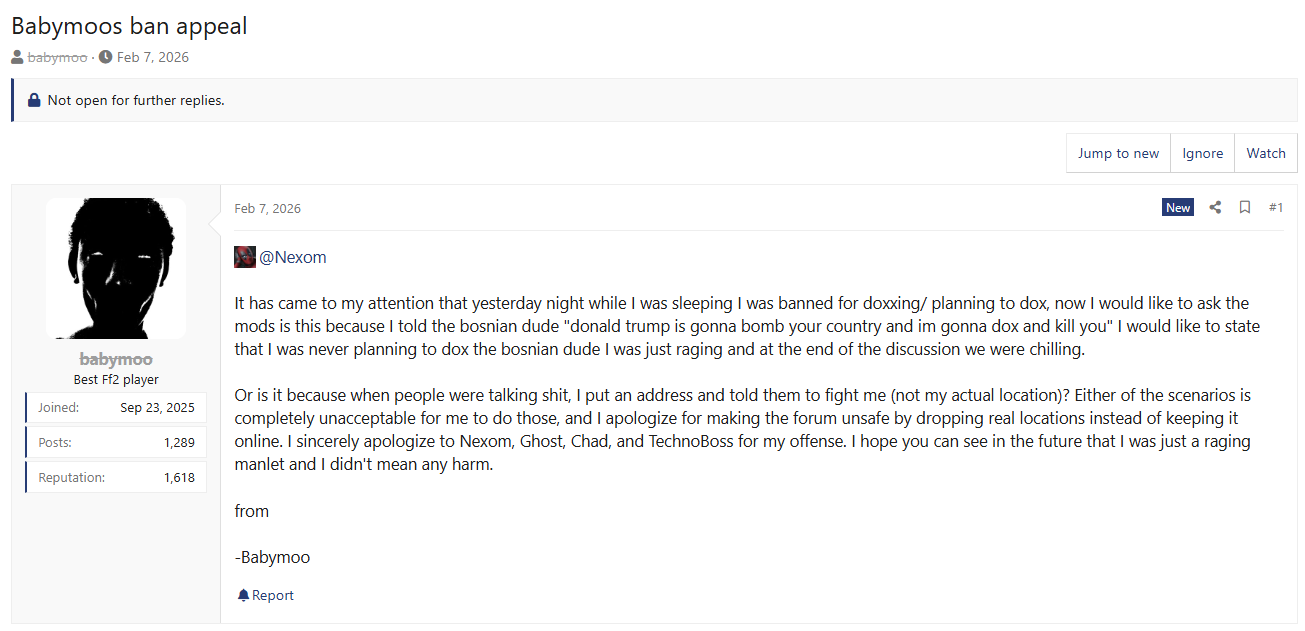The height and width of the screenshot is (631, 1305).
Task: Click the user icon beside thread author
Action: click(18, 57)
